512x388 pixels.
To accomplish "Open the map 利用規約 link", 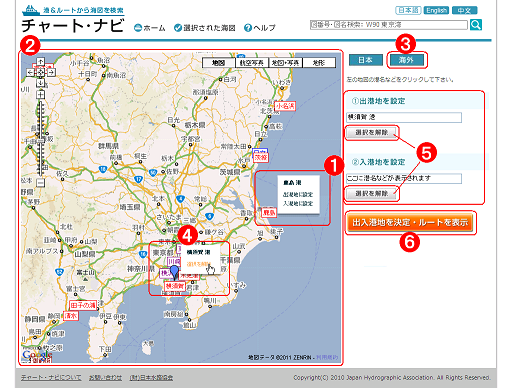I will [x=327, y=357].
